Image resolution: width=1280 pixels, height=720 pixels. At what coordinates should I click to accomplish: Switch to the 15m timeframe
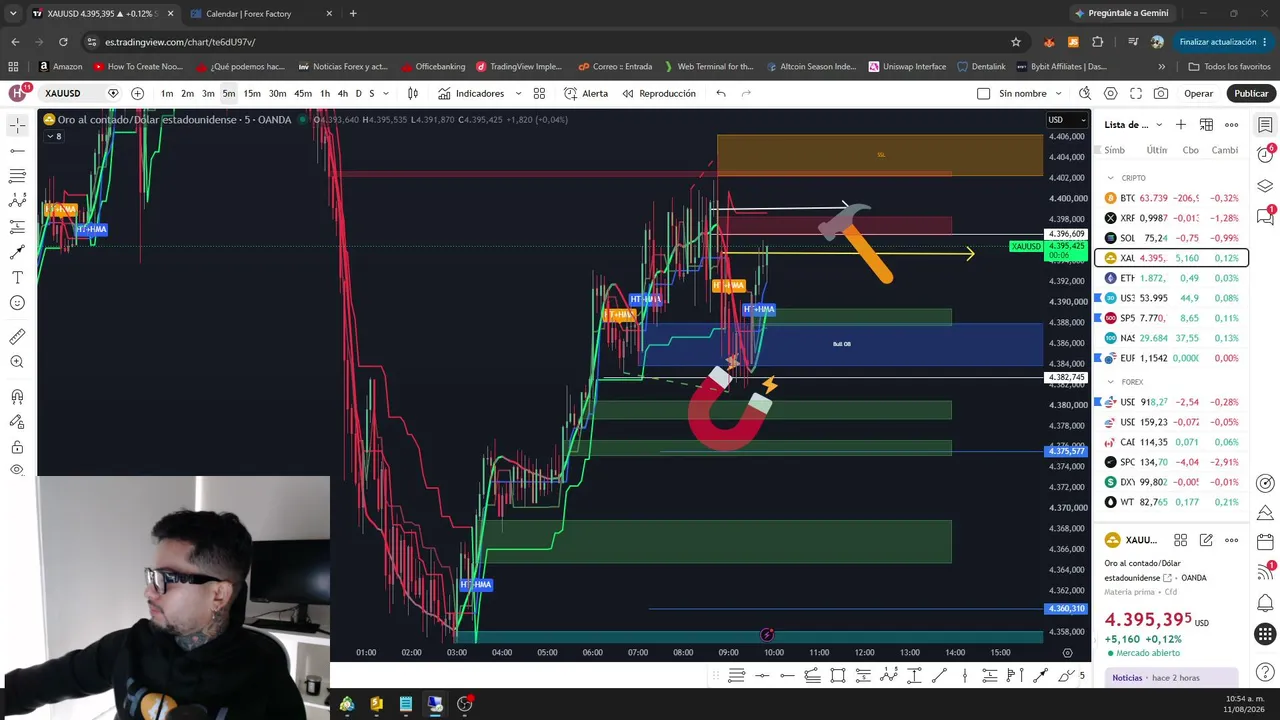[252, 93]
